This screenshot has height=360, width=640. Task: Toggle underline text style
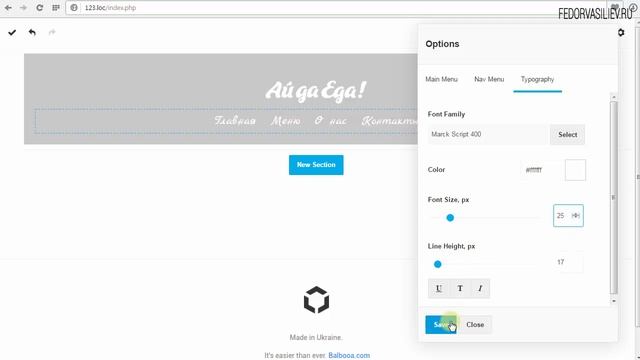438,289
